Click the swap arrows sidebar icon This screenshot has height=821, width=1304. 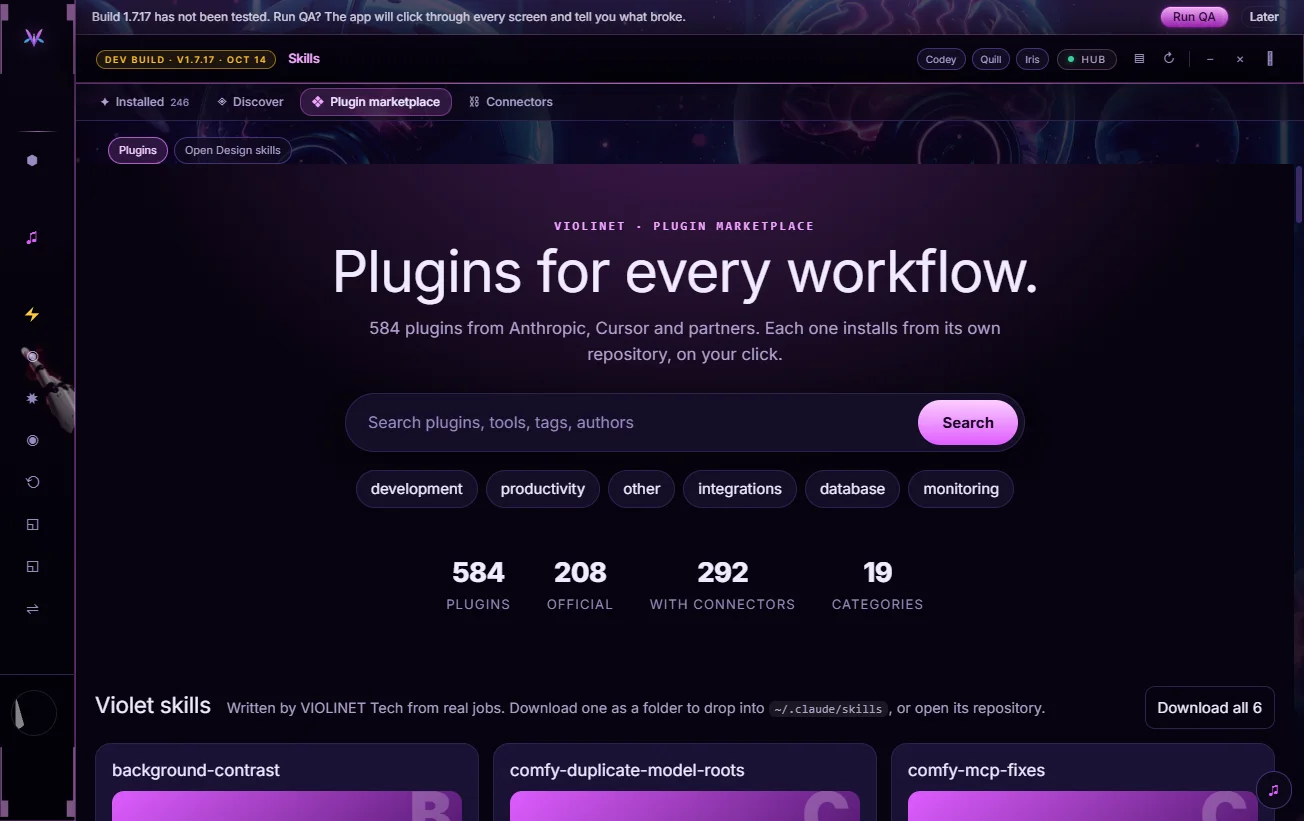[x=32, y=609]
